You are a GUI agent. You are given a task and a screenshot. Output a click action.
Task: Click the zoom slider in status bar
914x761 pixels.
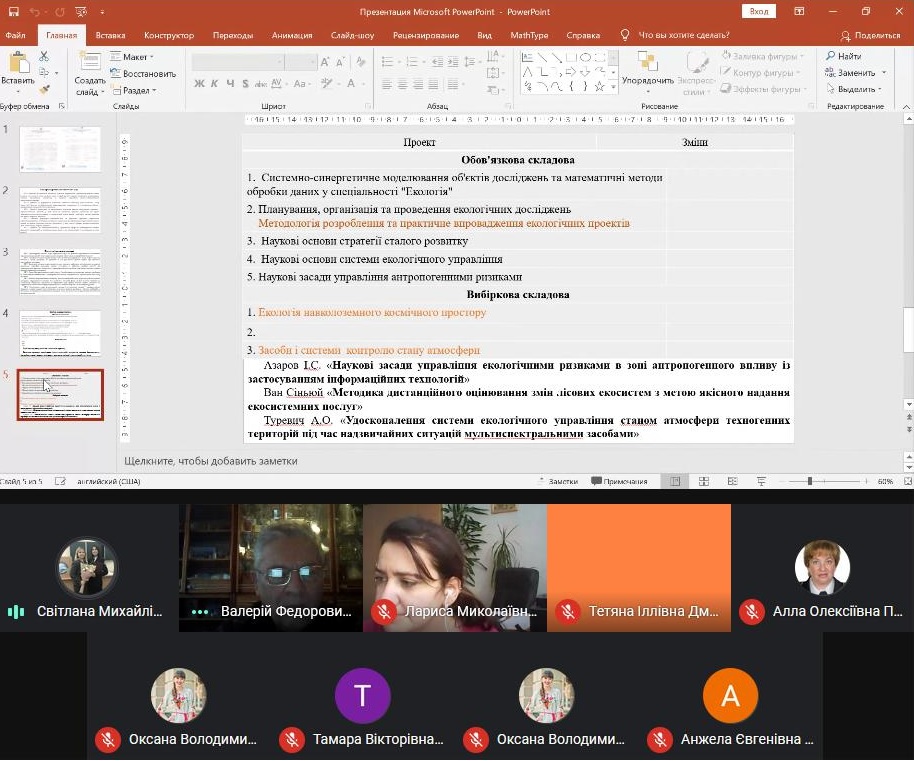click(809, 481)
